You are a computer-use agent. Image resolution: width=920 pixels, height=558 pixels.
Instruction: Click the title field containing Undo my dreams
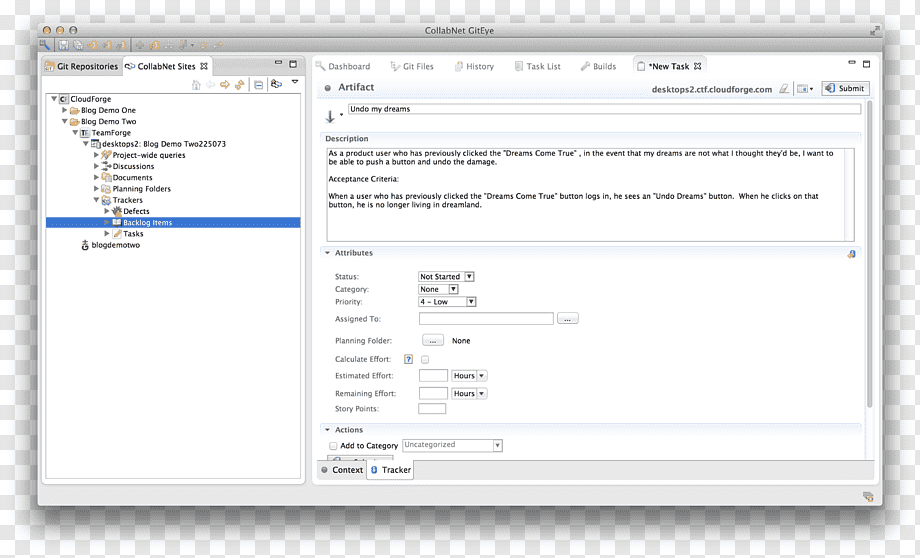coord(604,109)
